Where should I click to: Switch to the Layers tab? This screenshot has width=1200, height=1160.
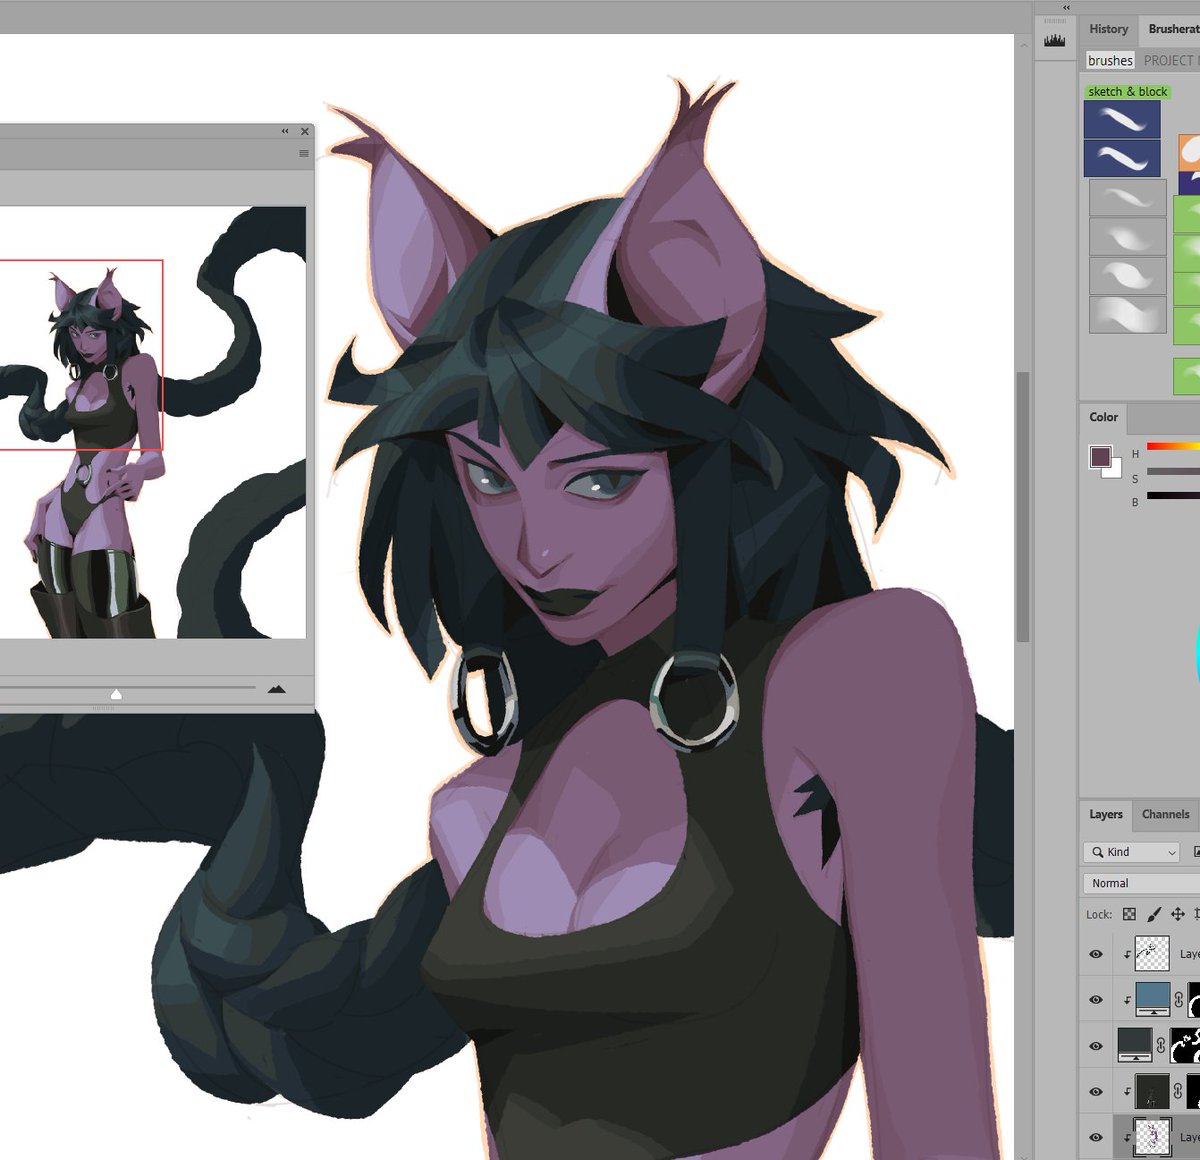point(1105,814)
